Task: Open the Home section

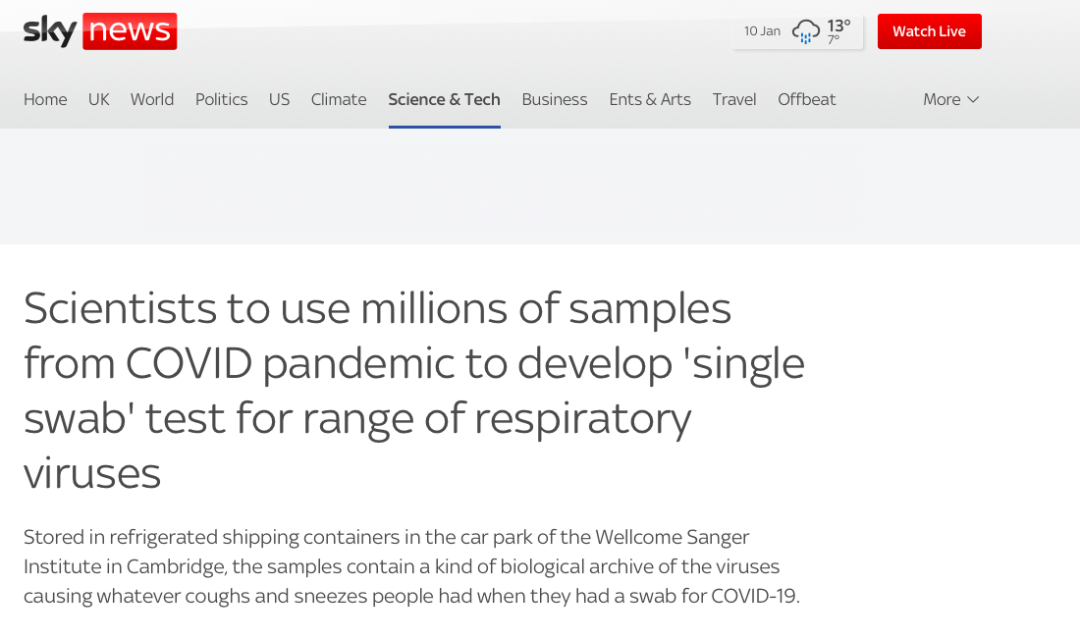Action: 45,100
